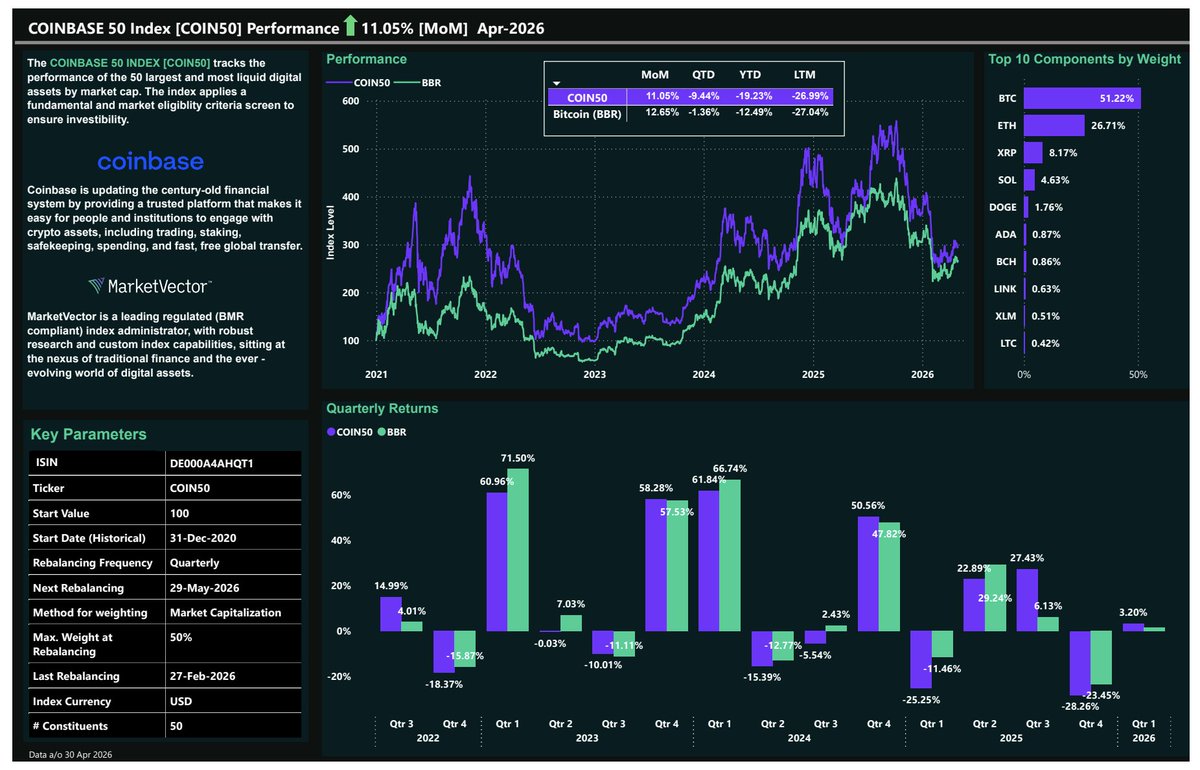This screenshot has width=1200, height=770.
Task: Click the BBR green dot legend in Quarterly Returns
Action: [393, 432]
